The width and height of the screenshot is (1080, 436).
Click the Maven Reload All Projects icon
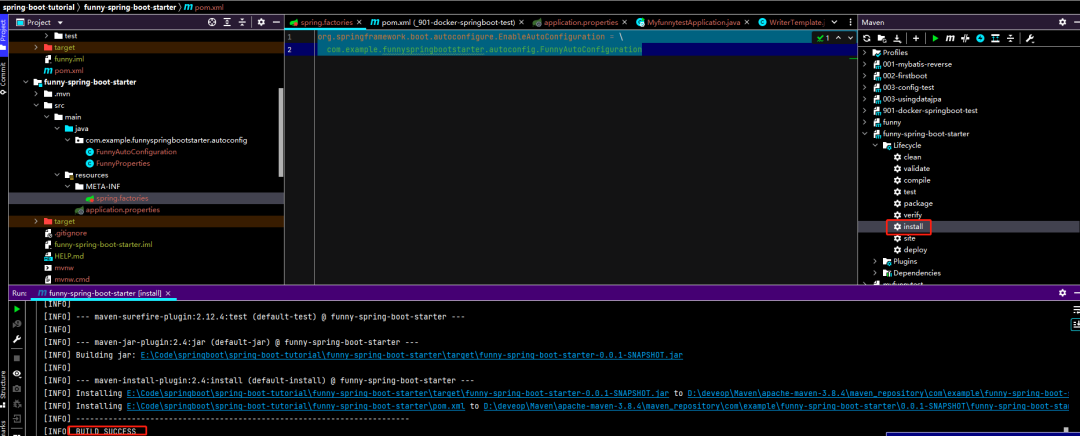tap(867, 38)
